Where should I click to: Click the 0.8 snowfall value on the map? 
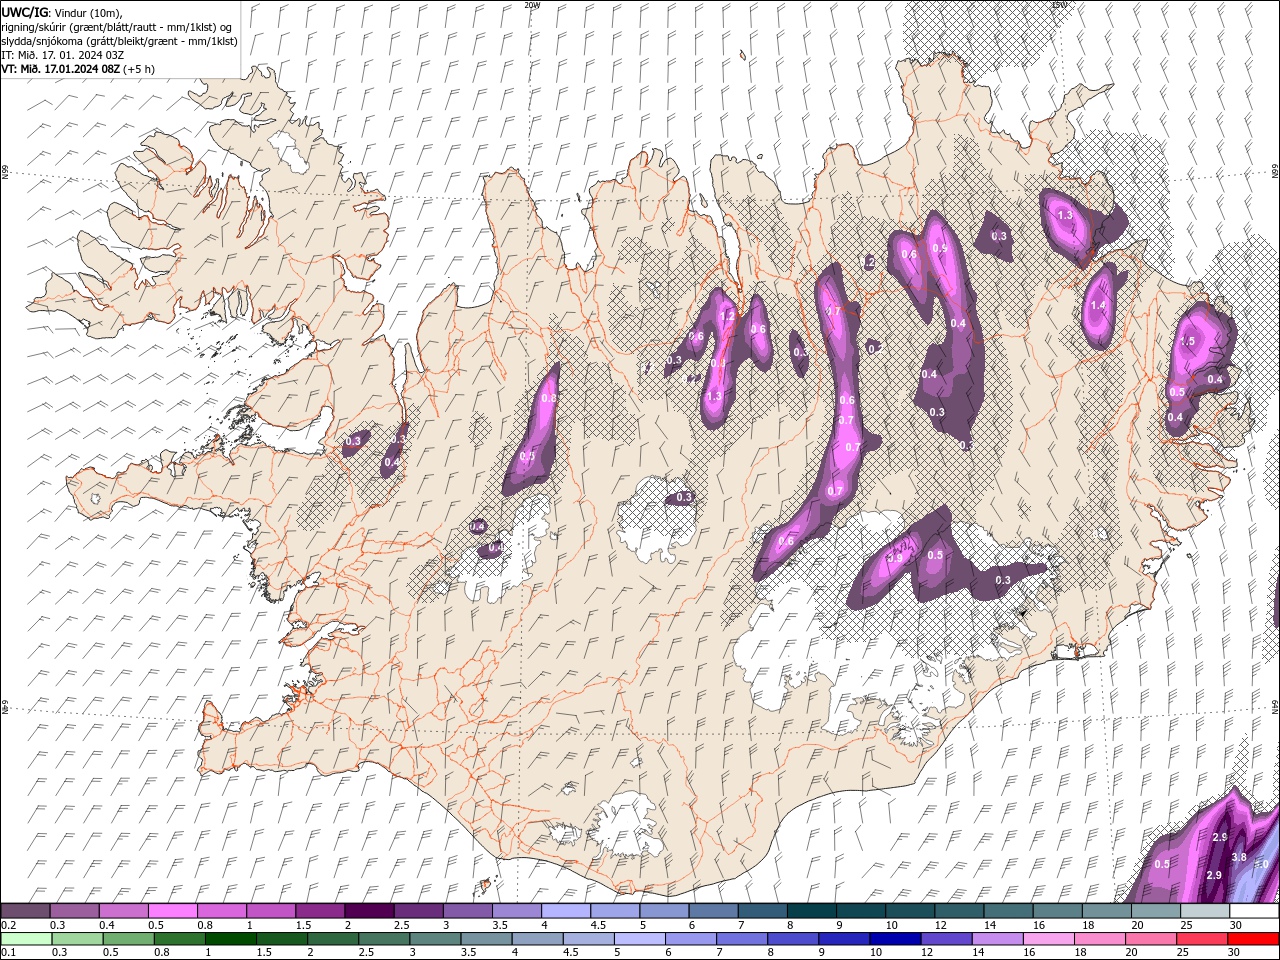click(x=548, y=398)
